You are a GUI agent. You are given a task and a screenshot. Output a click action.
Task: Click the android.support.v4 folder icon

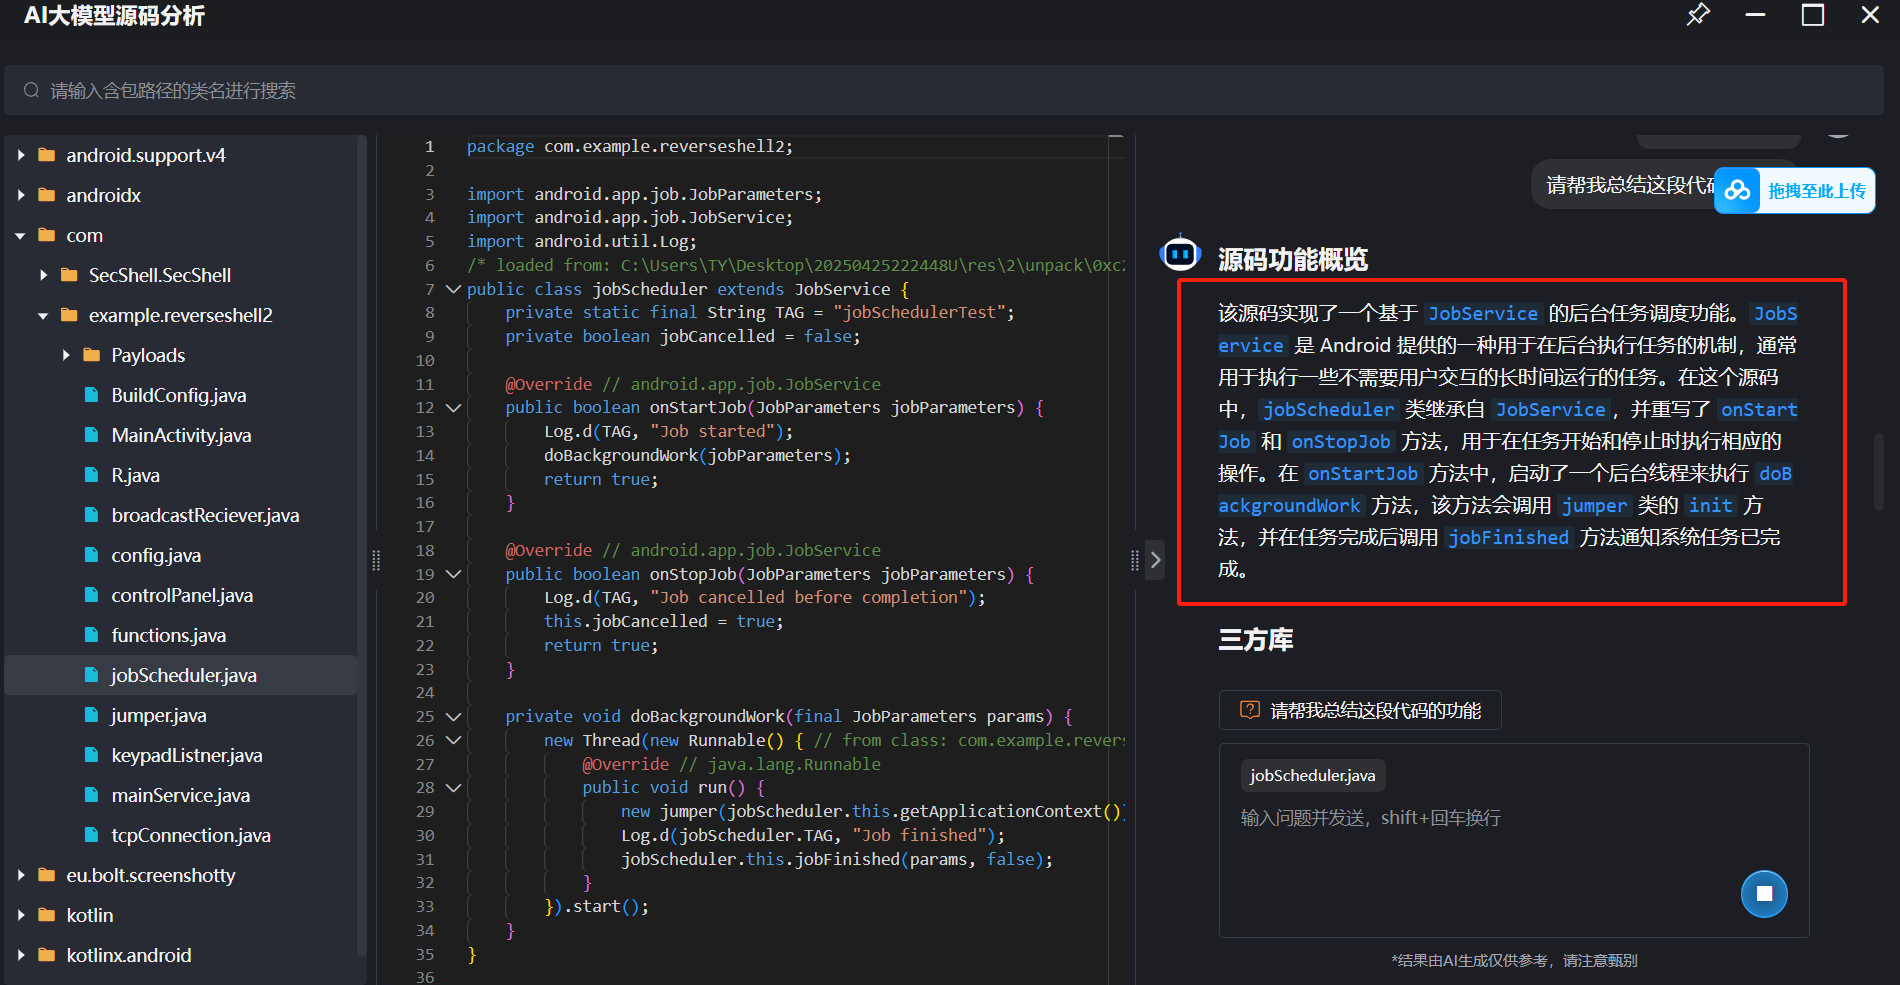(46, 155)
